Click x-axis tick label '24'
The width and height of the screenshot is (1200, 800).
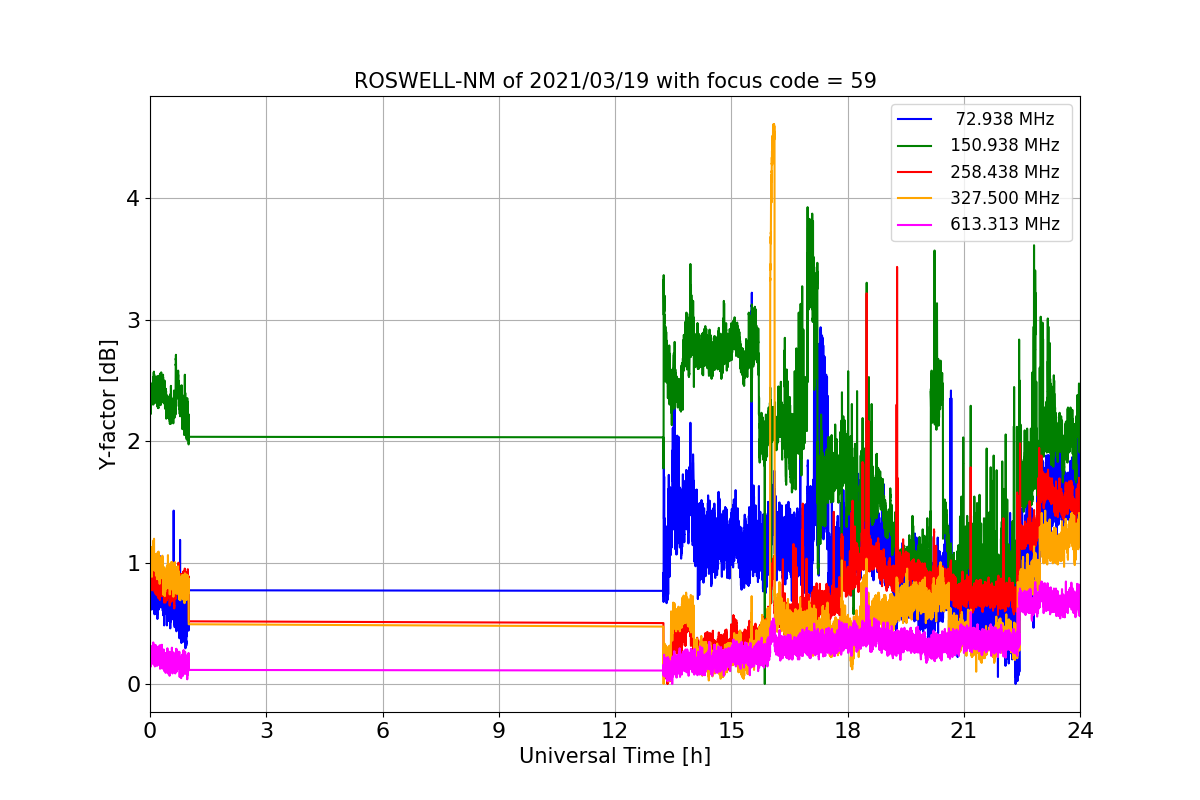pos(1080,730)
